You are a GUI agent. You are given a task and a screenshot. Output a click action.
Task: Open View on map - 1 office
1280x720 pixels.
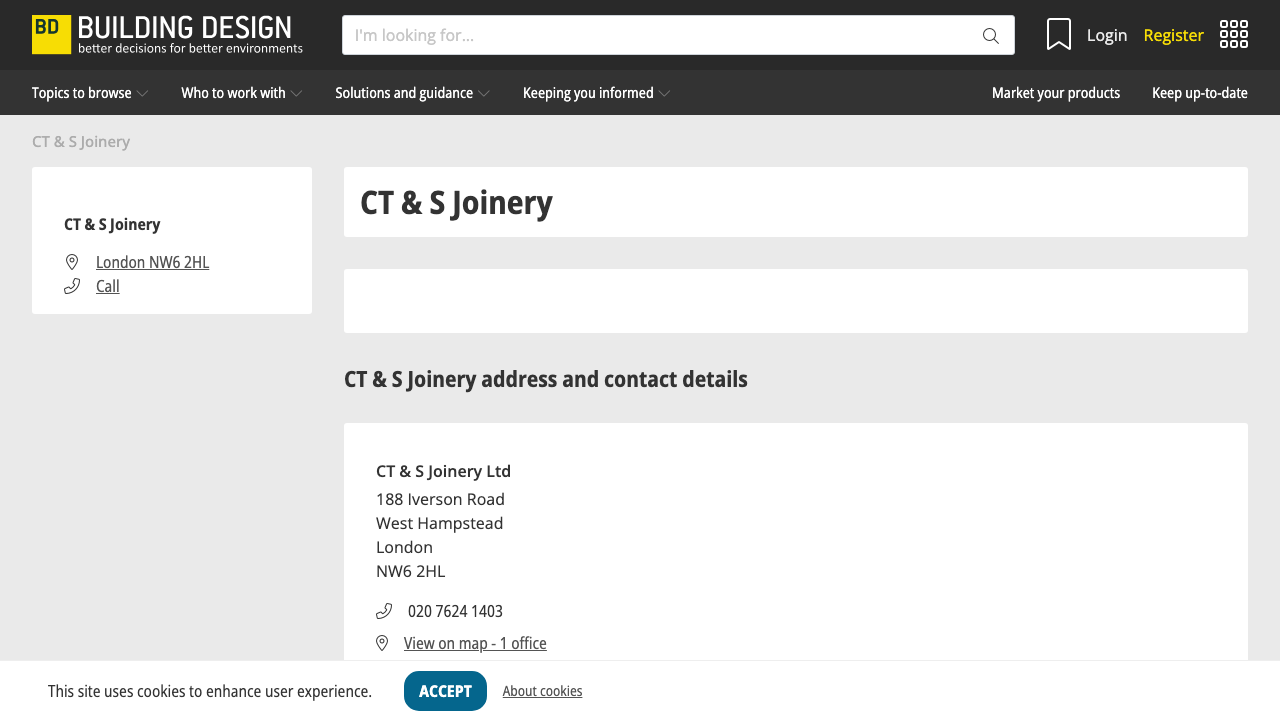[x=475, y=643]
